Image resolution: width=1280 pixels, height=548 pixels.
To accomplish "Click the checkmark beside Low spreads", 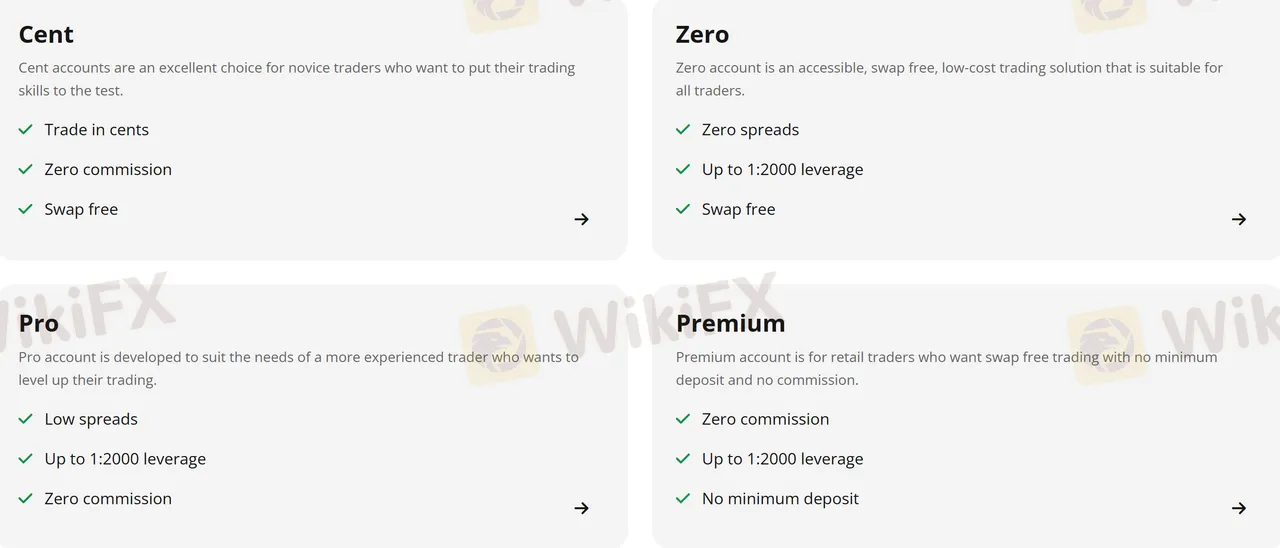I will click(x=26, y=419).
